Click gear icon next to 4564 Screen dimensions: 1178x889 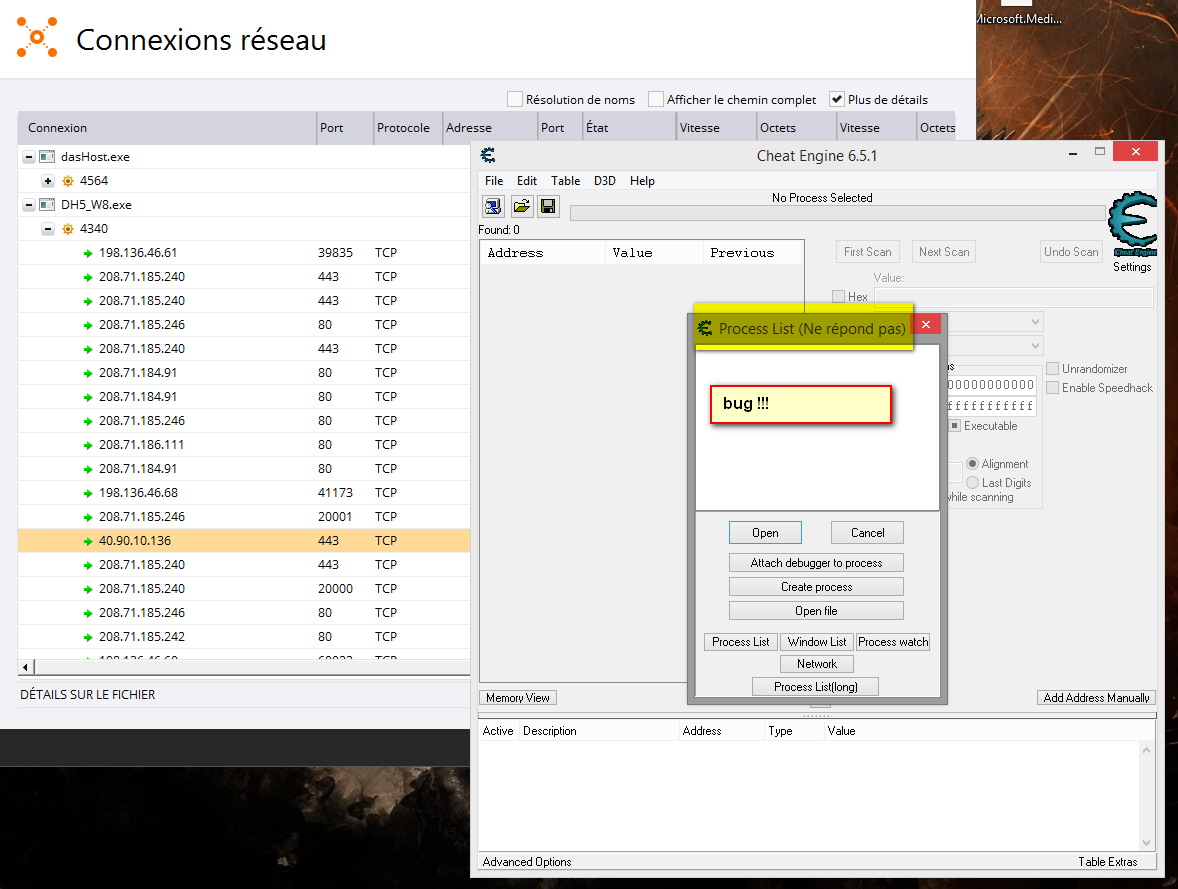click(x=68, y=181)
